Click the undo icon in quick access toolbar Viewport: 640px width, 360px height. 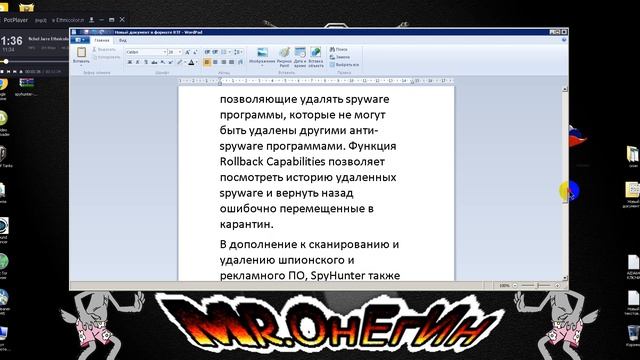pyautogui.click(x=93, y=32)
